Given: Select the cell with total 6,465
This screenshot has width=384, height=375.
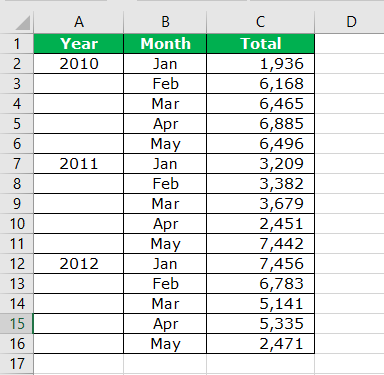Looking at the screenshot, I should [x=261, y=104].
